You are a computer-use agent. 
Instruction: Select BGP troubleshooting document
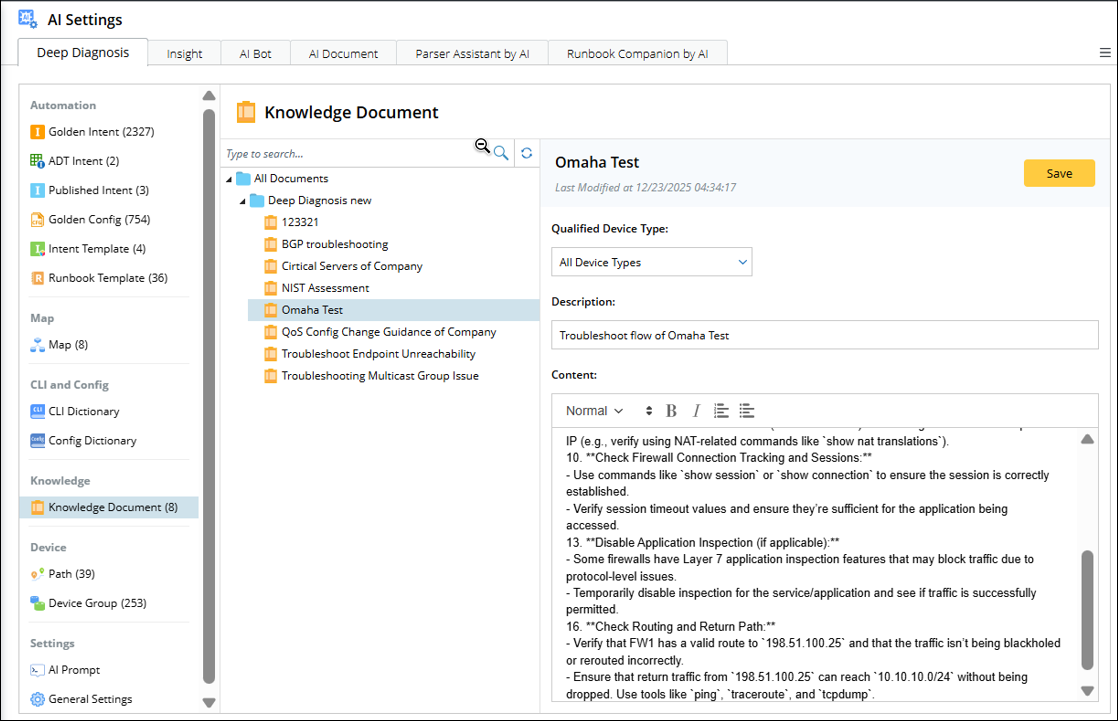pyautogui.click(x=334, y=244)
